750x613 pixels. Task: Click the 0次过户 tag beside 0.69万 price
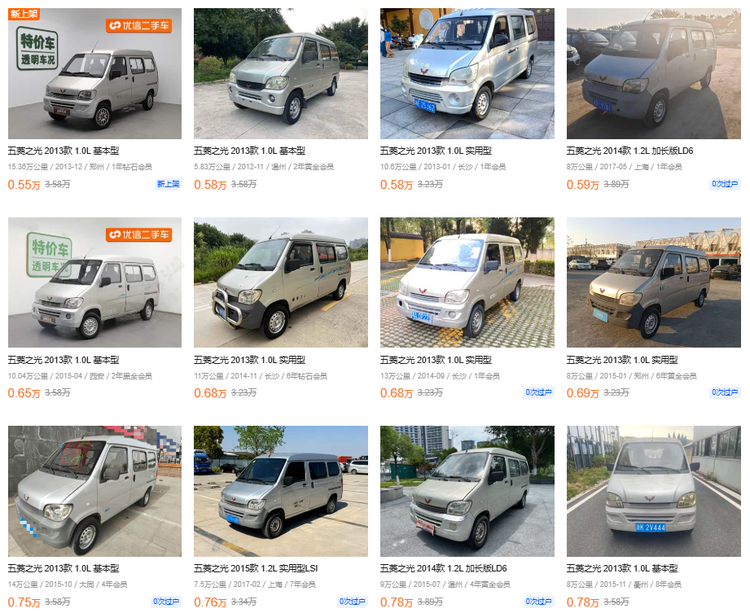click(x=725, y=393)
